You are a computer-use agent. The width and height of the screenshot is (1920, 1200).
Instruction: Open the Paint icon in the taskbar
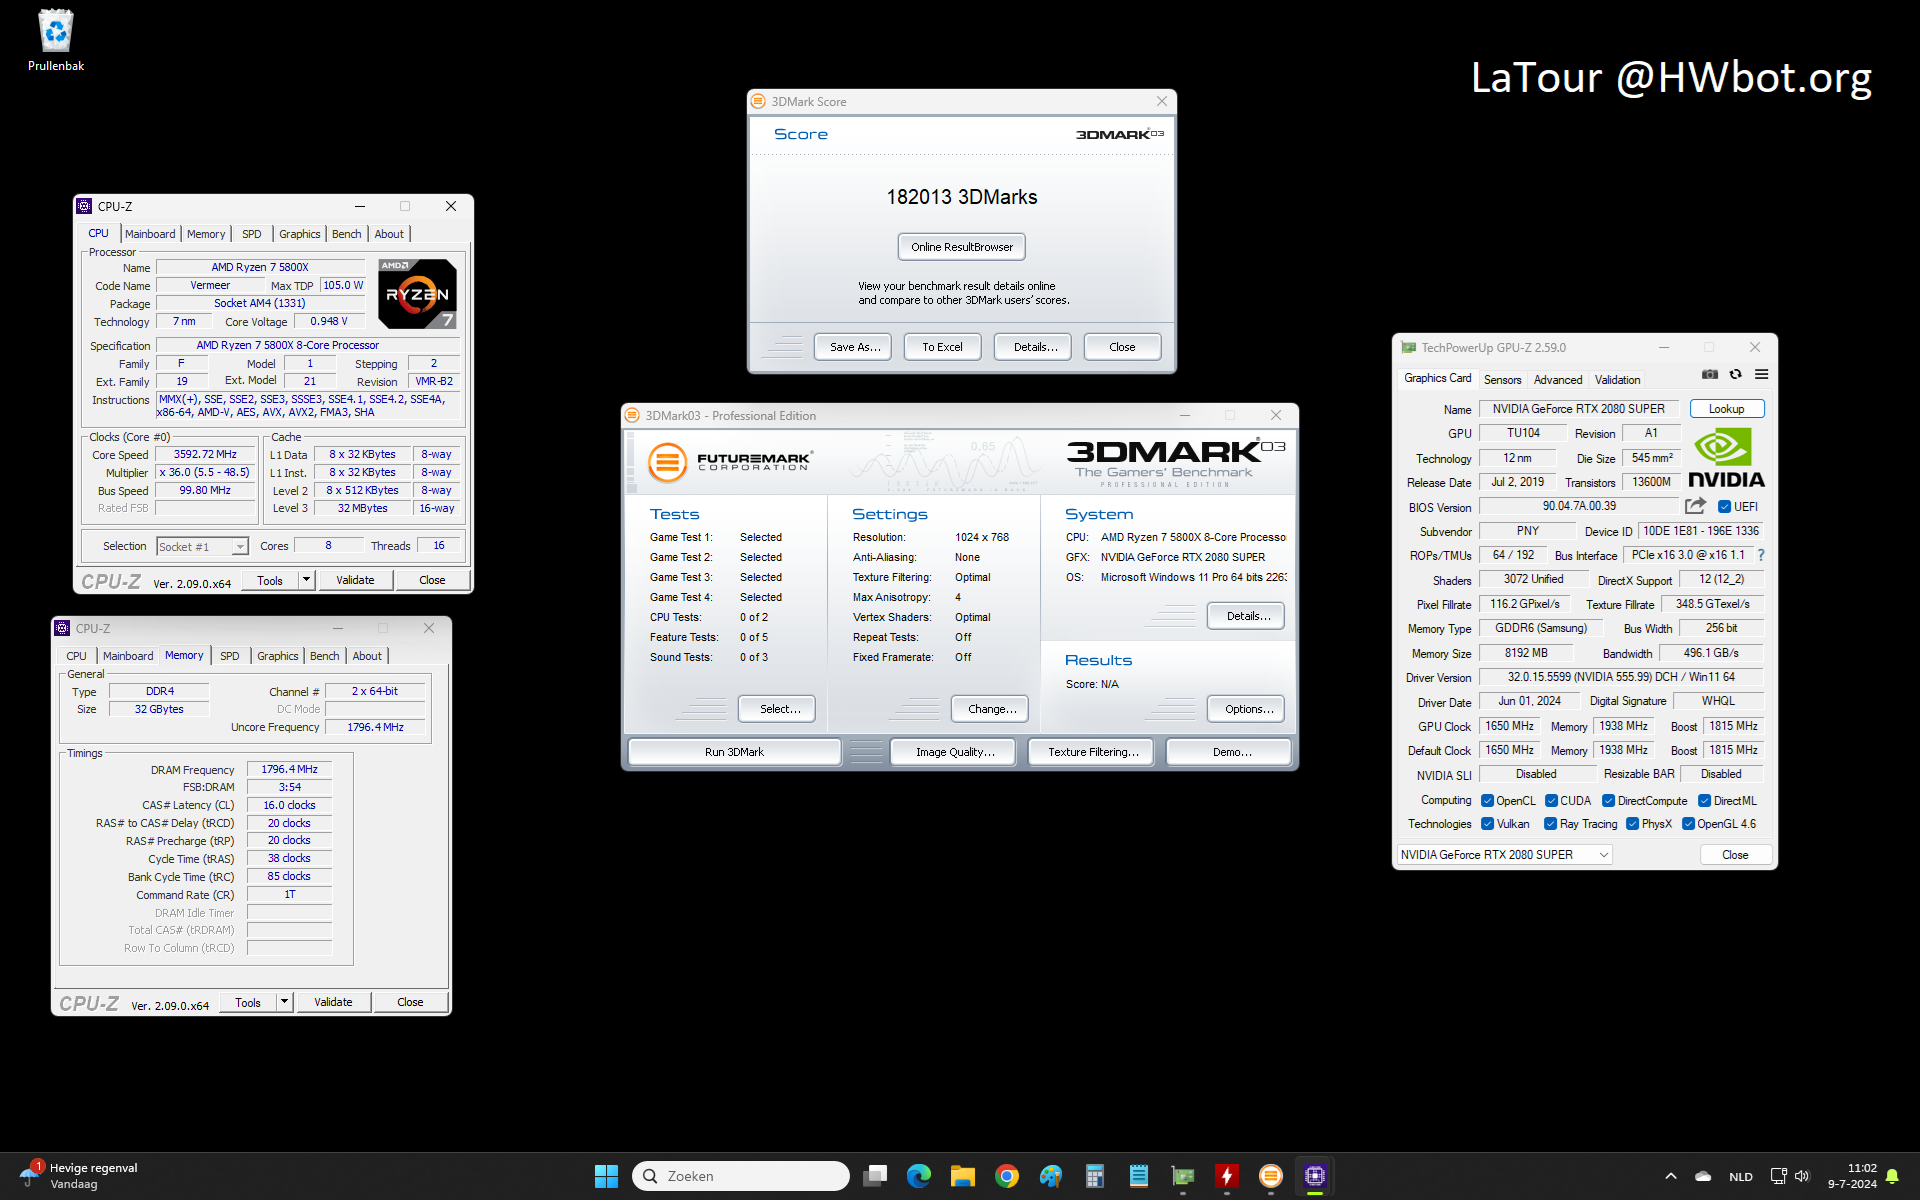(1051, 1176)
